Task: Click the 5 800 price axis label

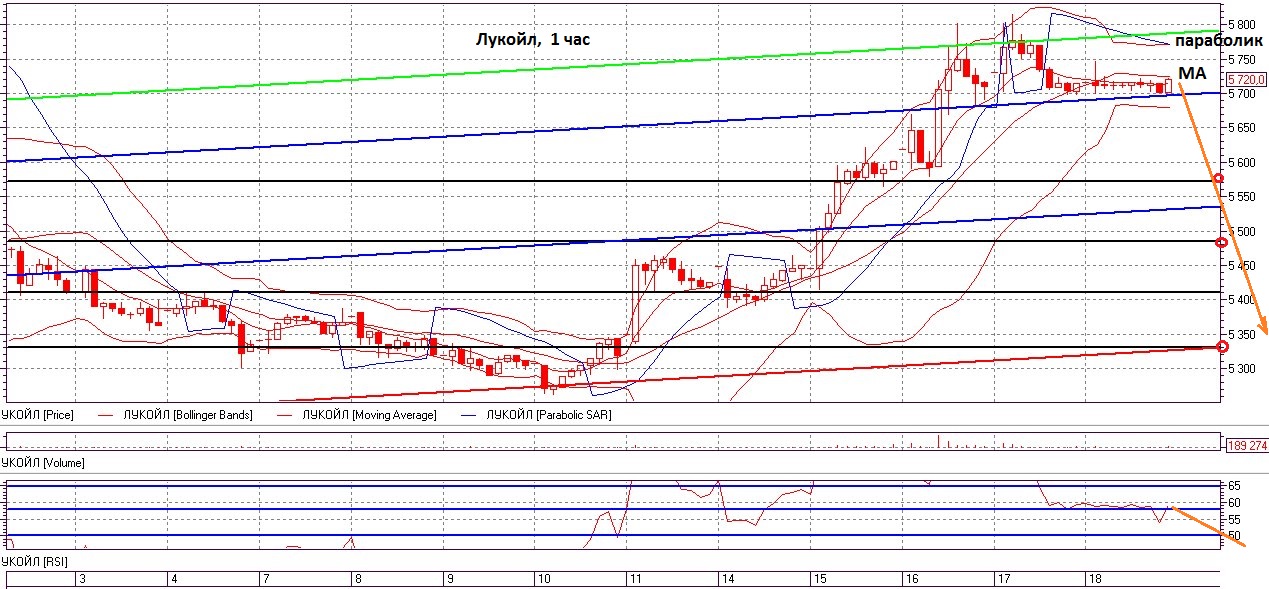Action: (1242, 24)
